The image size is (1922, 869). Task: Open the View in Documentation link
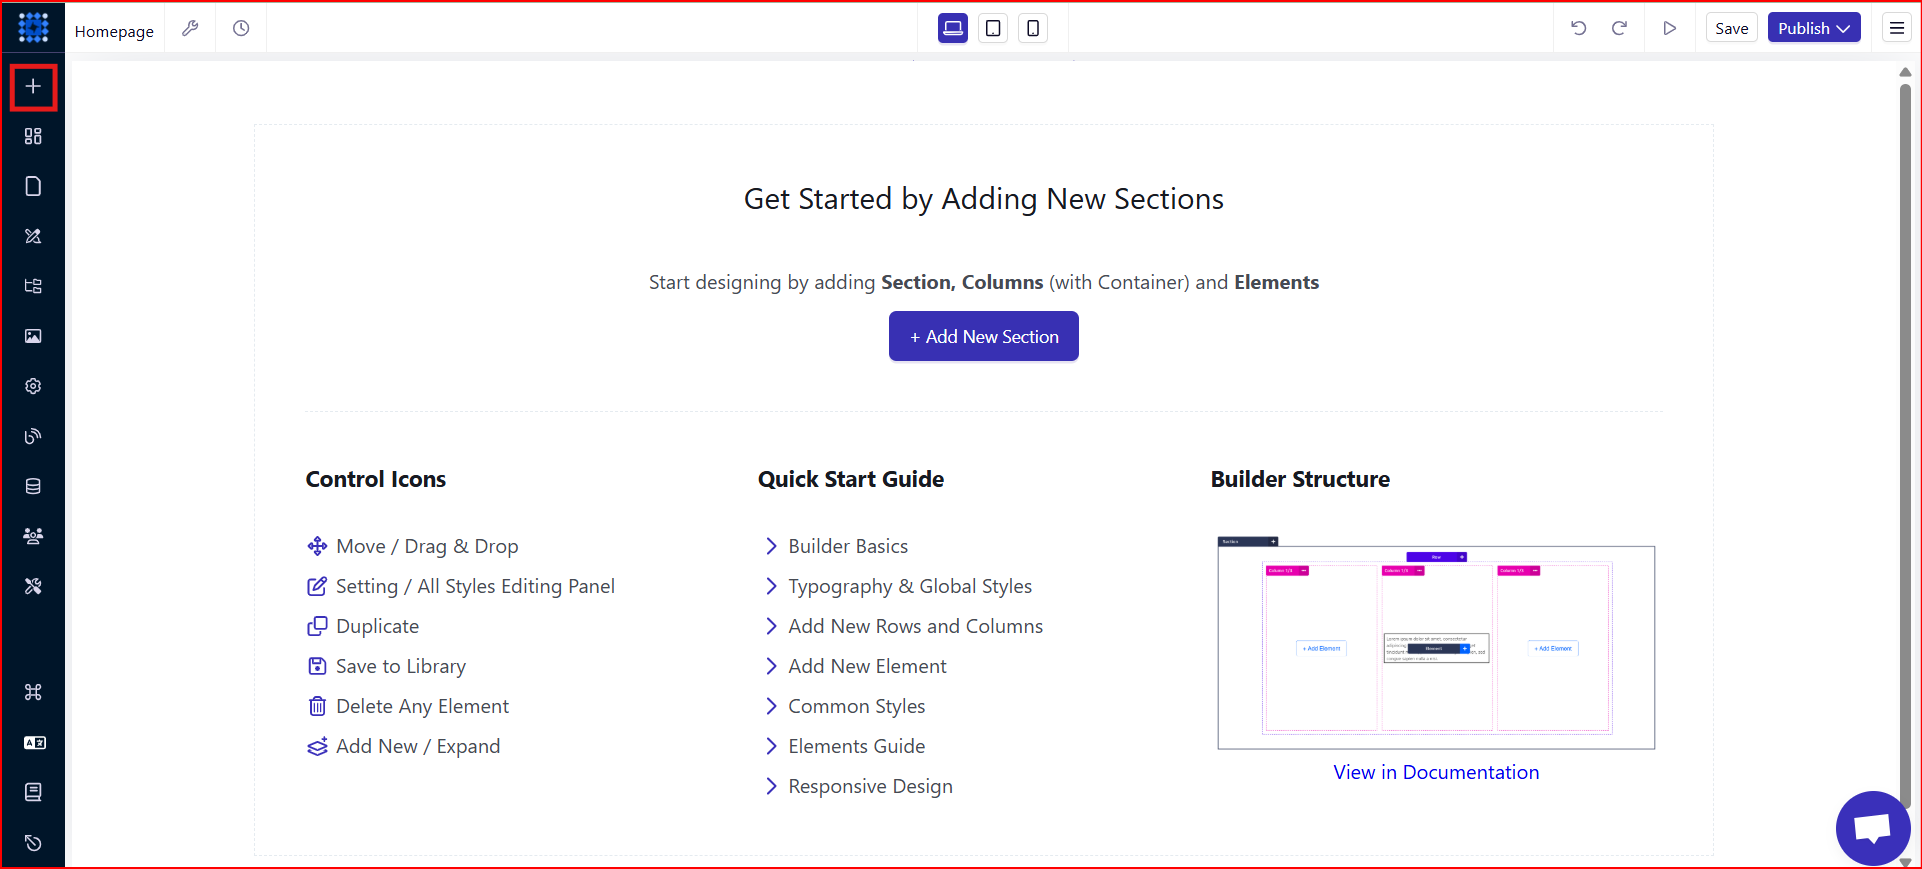click(1436, 772)
